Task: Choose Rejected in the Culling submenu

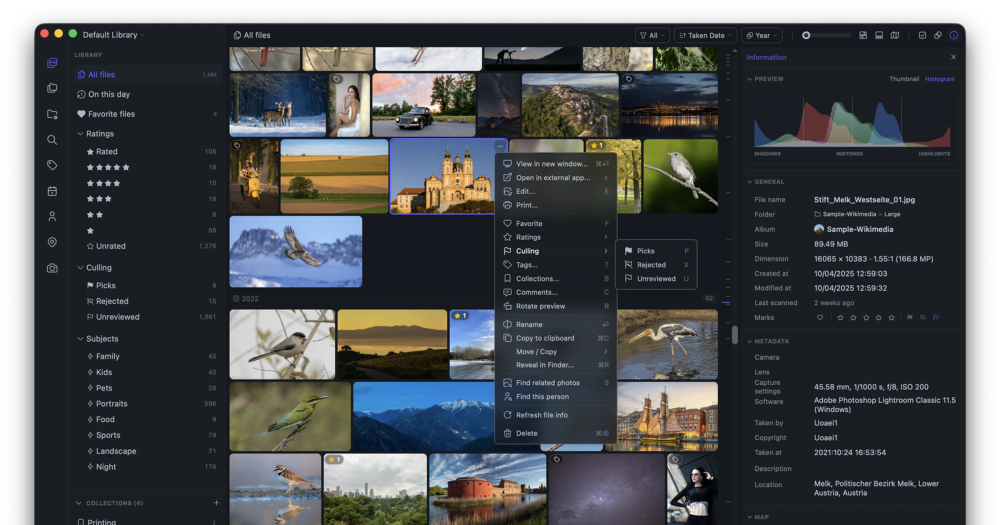Action: click(656, 265)
